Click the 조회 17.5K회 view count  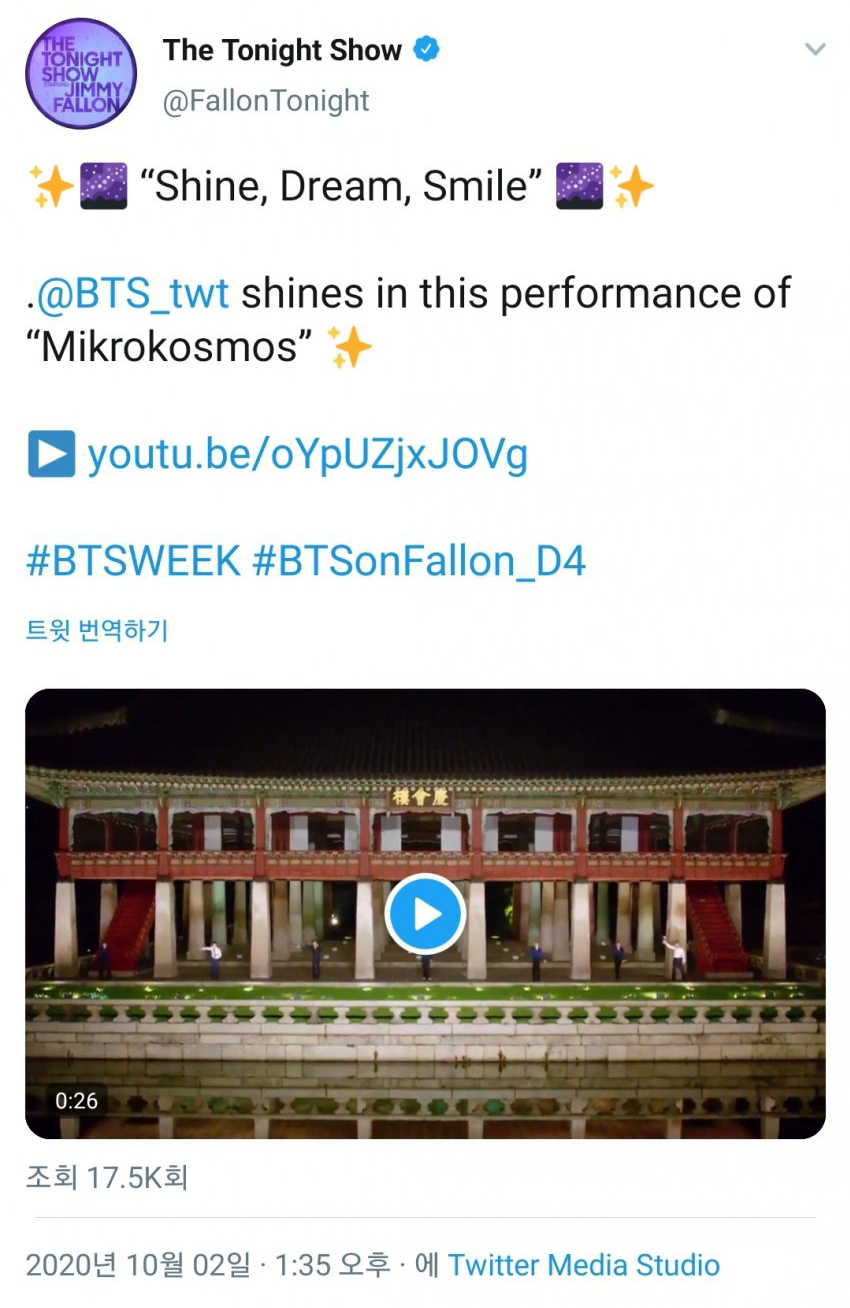(x=106, y=1177)
